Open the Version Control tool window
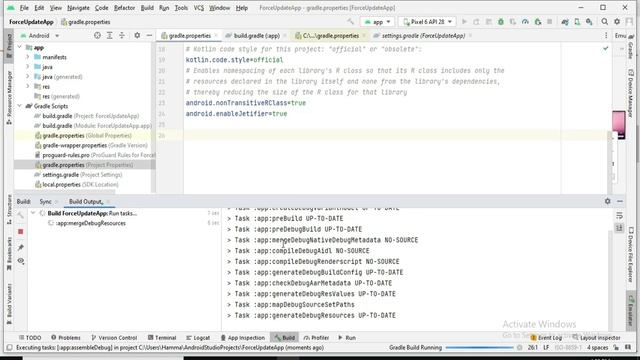Screen dimensions: 640x360 [x=114, y=338]
